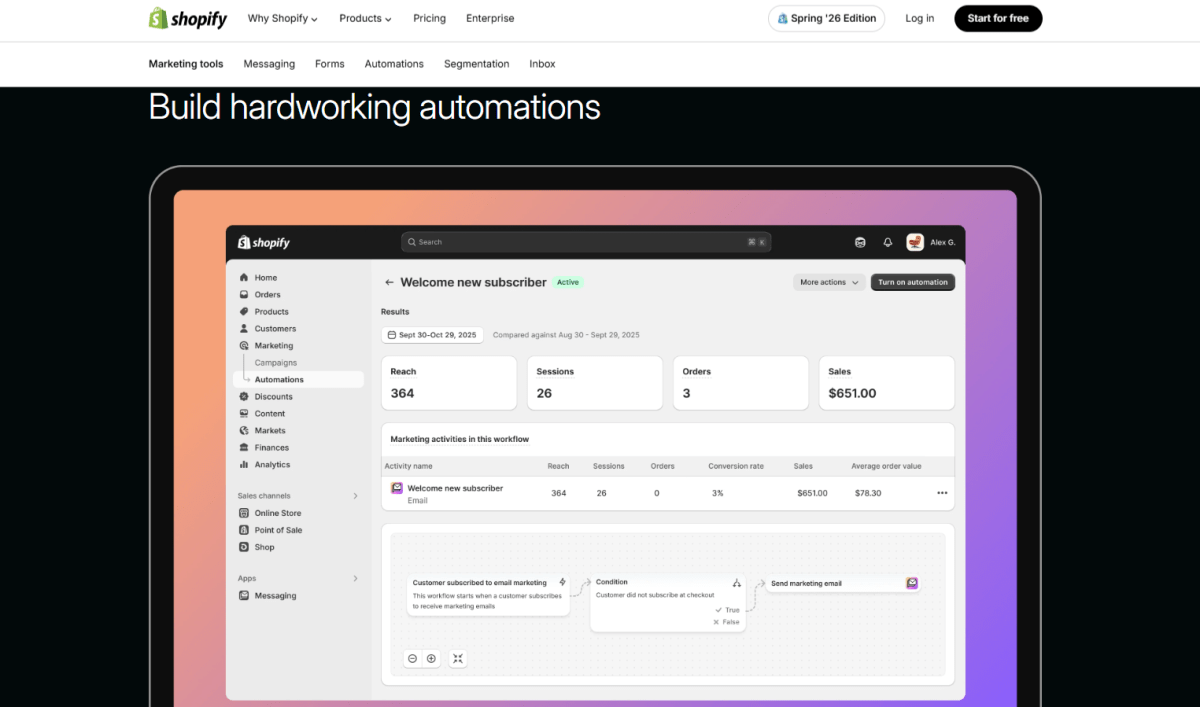1200x707 pixels.
Task: Click the Online Store icon
Action: click(x=244, y=513)
